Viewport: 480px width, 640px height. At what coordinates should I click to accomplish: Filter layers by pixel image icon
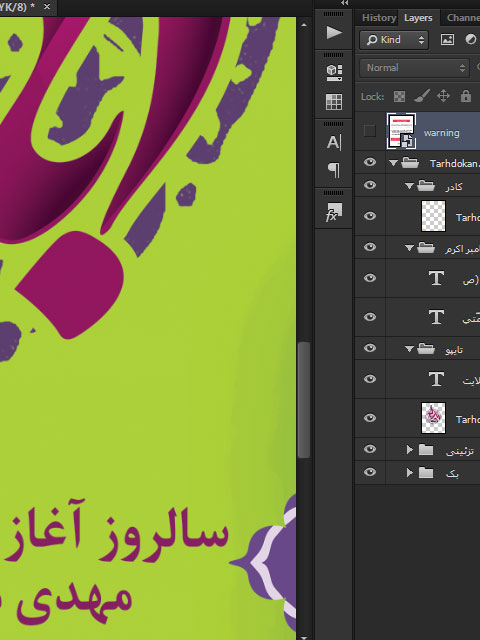447,40
